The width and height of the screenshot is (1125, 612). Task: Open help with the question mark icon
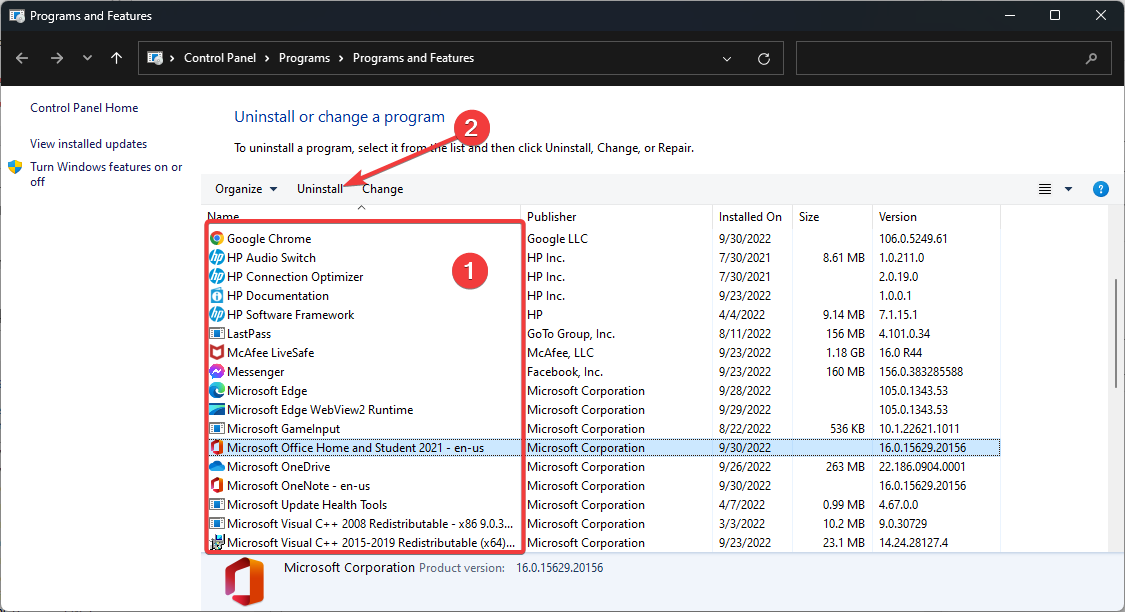point(1101,189)
